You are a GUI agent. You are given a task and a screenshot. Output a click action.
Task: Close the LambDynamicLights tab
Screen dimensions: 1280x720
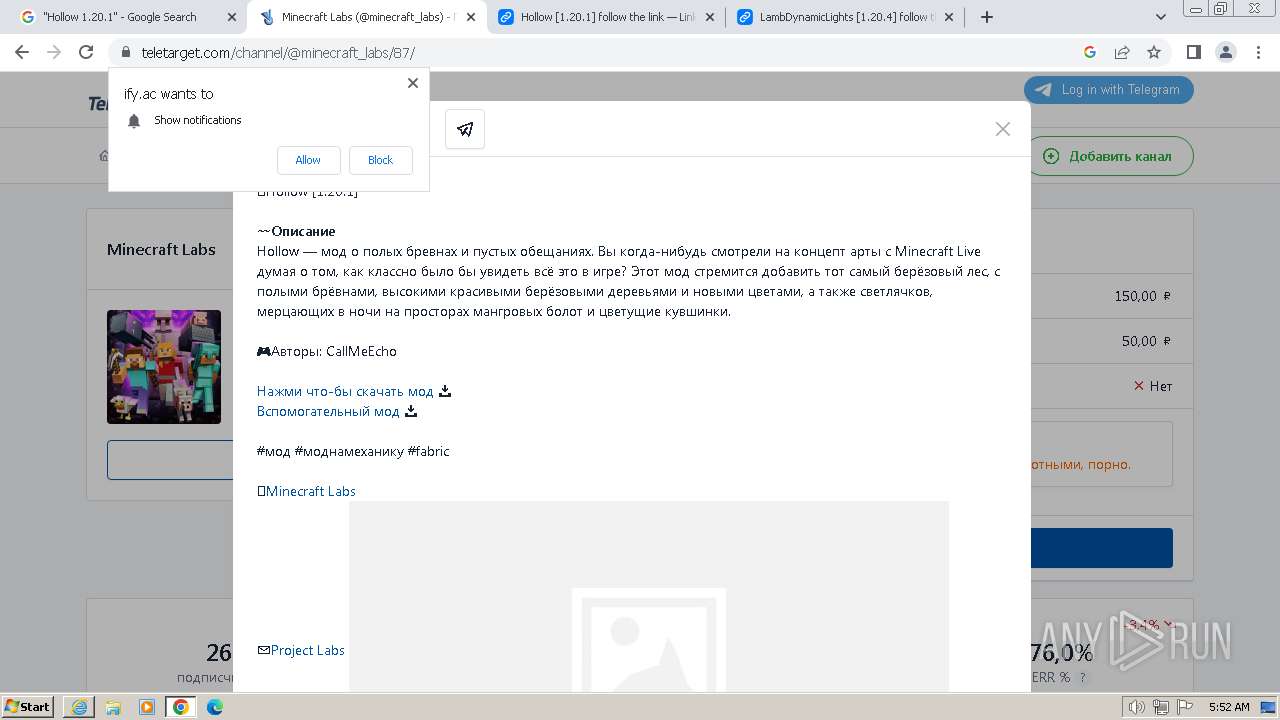click(949, 17)
